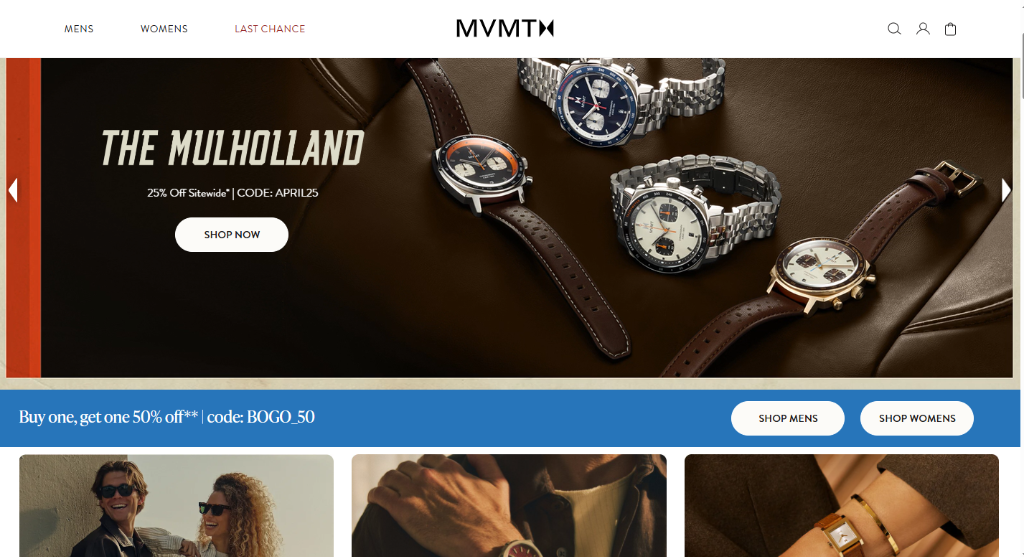Open the man's wristwatch thumbnail
This screenshot has height=557, width=1024.
[x=509, y=506]
